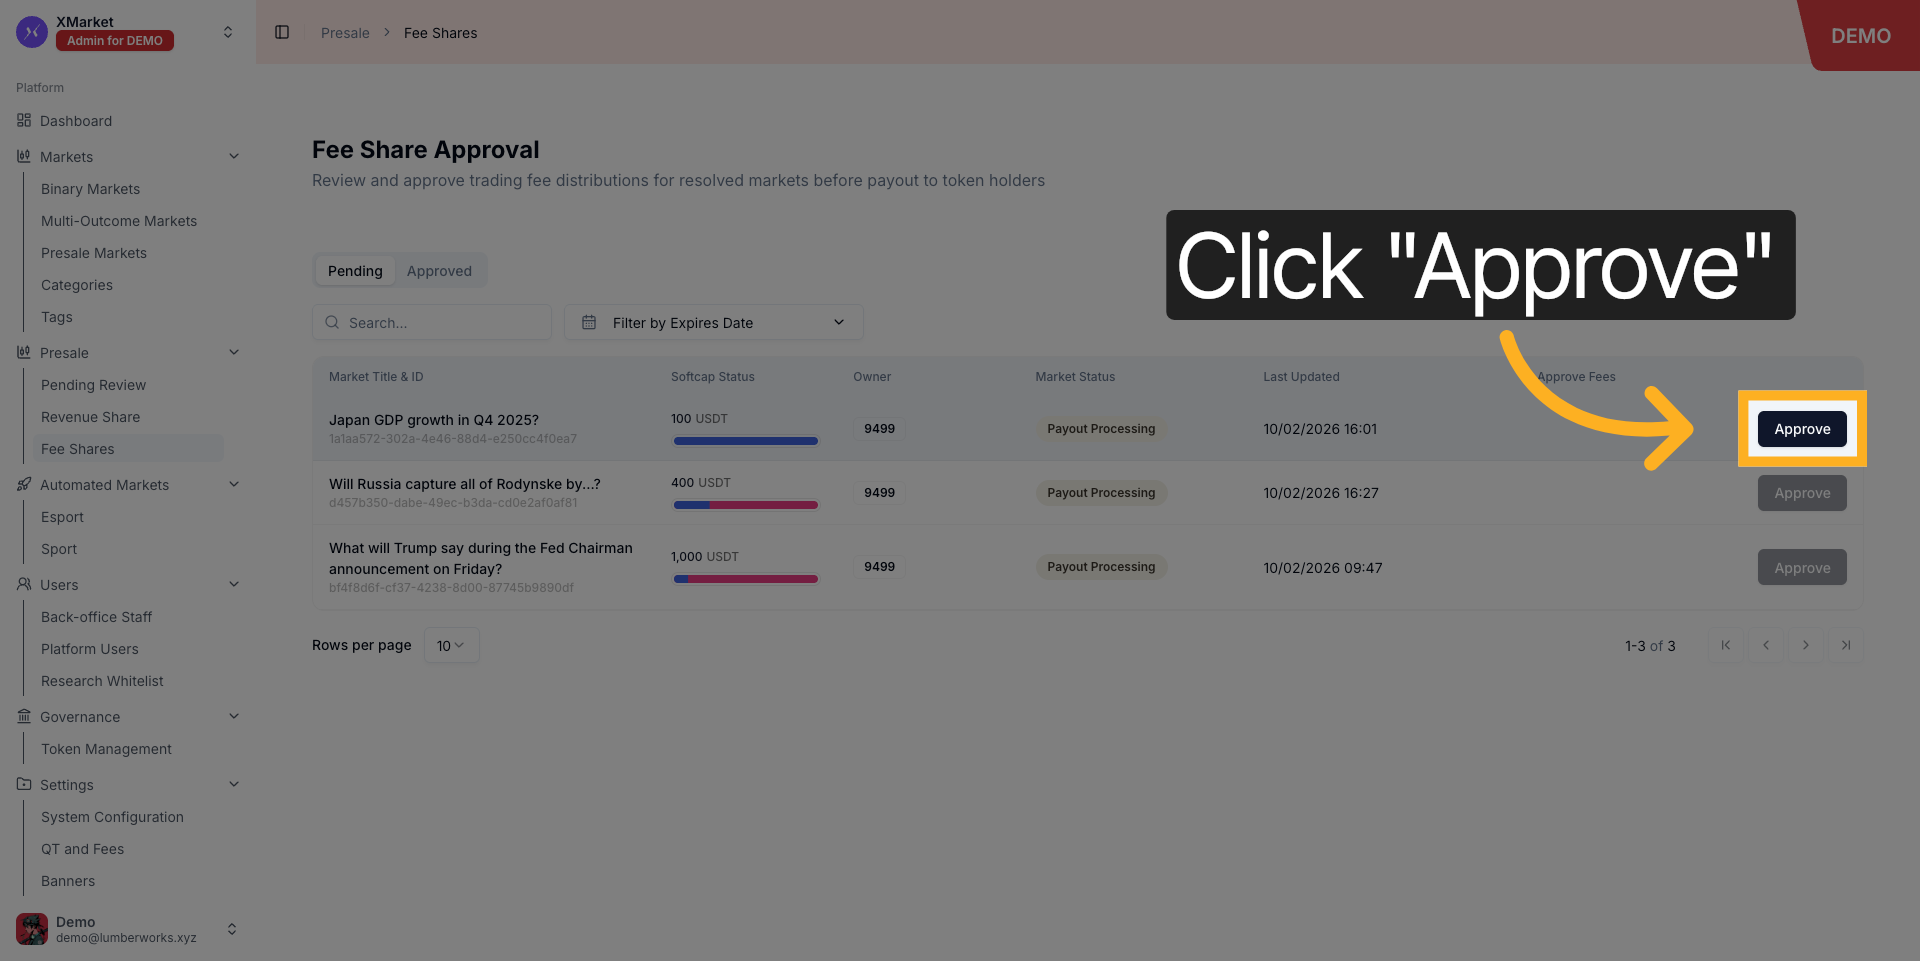The width and height of the screenshot is (1920, 961).
Task: Click the Demo user avatar
Action: coord(32,929)
